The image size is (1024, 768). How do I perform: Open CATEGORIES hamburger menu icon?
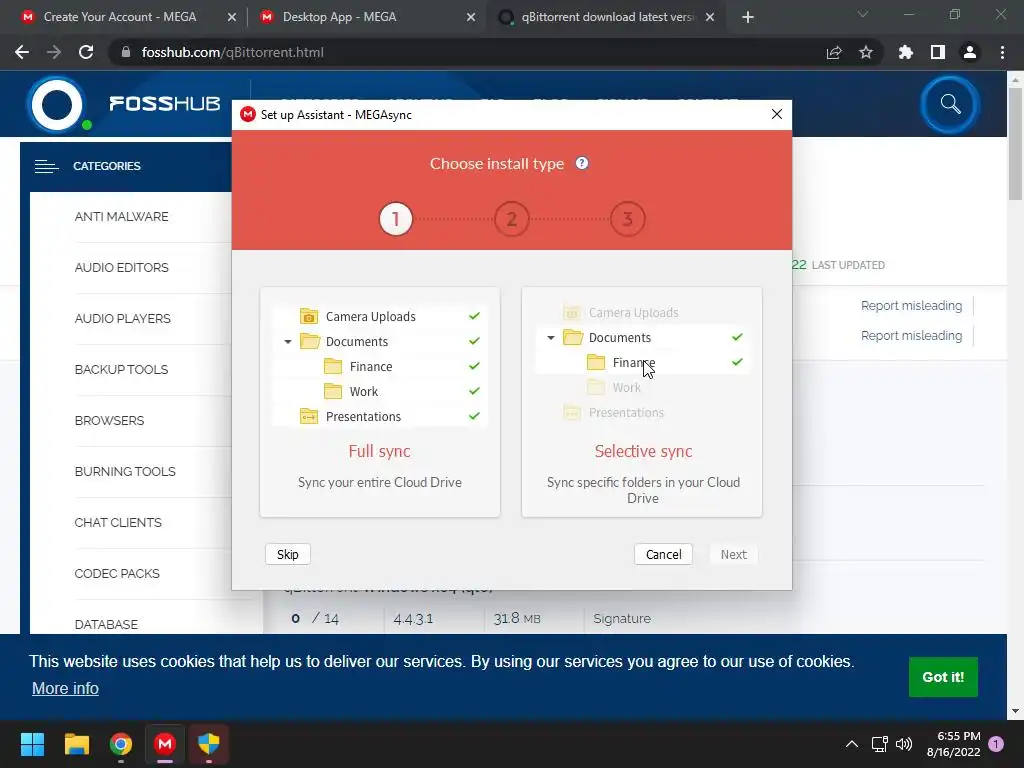click(46, 167)
